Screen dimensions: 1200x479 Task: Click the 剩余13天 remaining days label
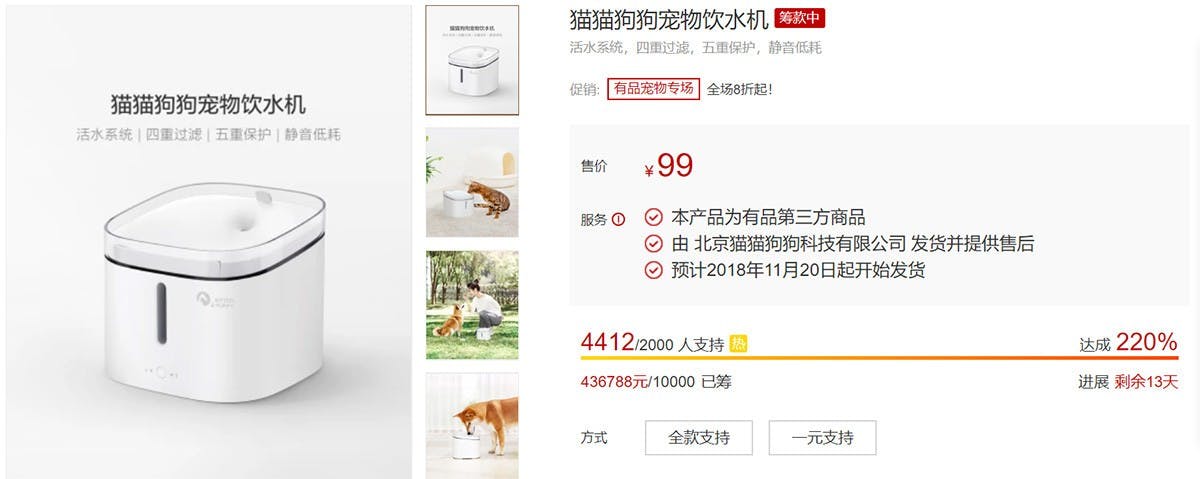(1147, 382)
